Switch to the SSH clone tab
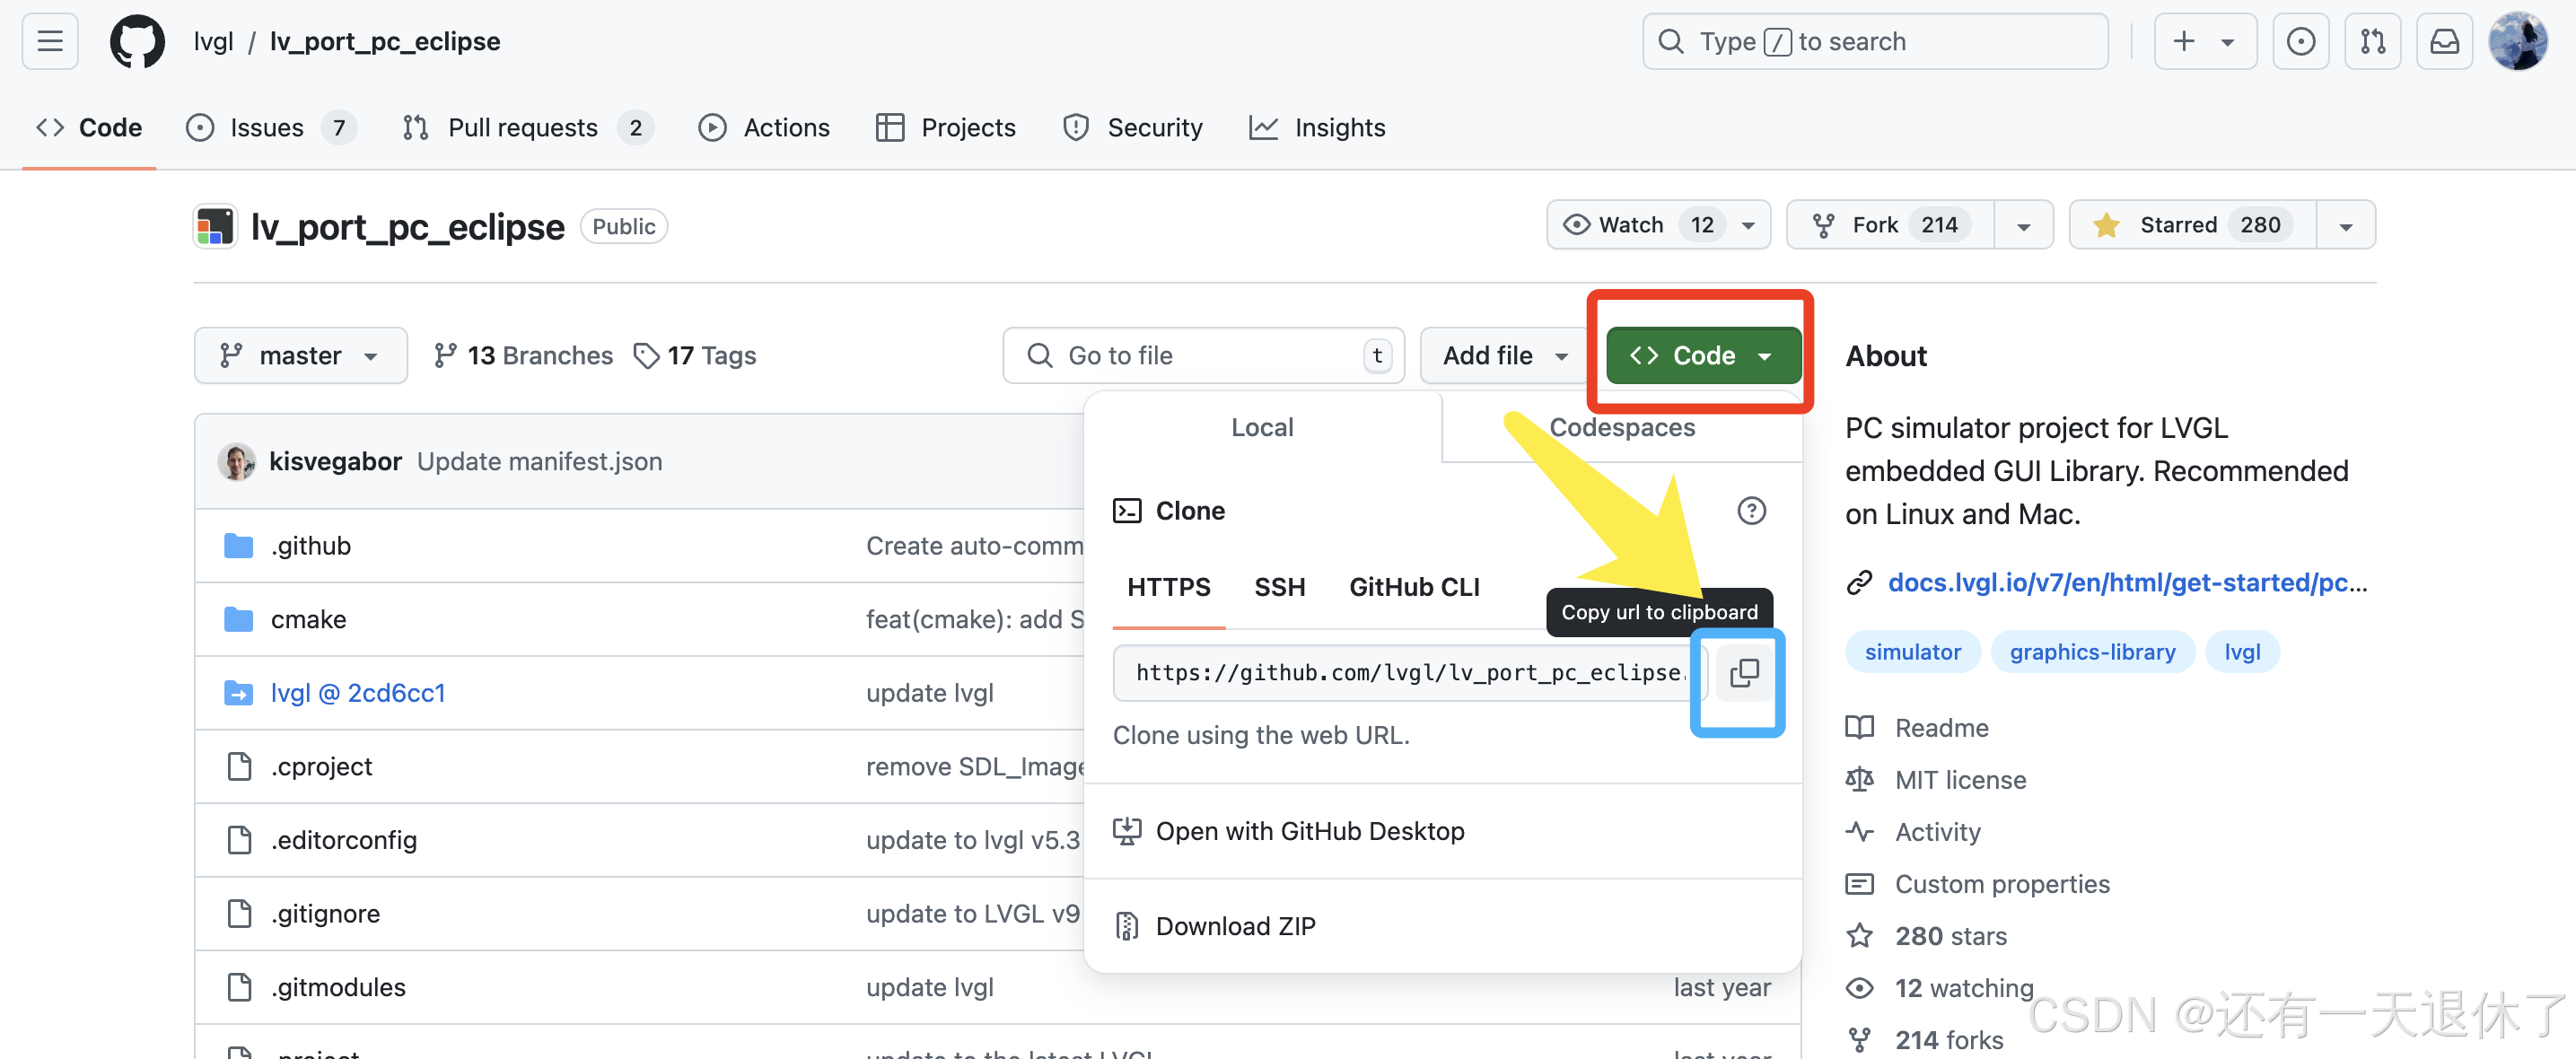This screenshot has height=1059, width=2576. 1279,587
